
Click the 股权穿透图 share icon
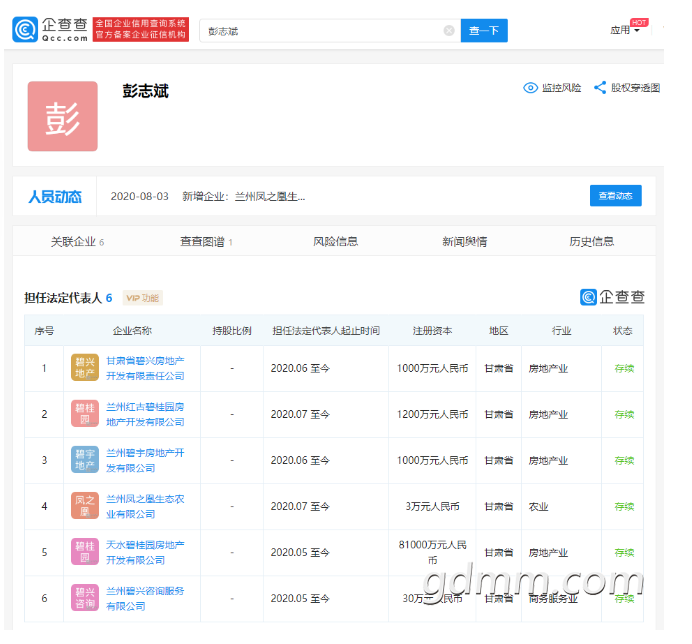600,87
